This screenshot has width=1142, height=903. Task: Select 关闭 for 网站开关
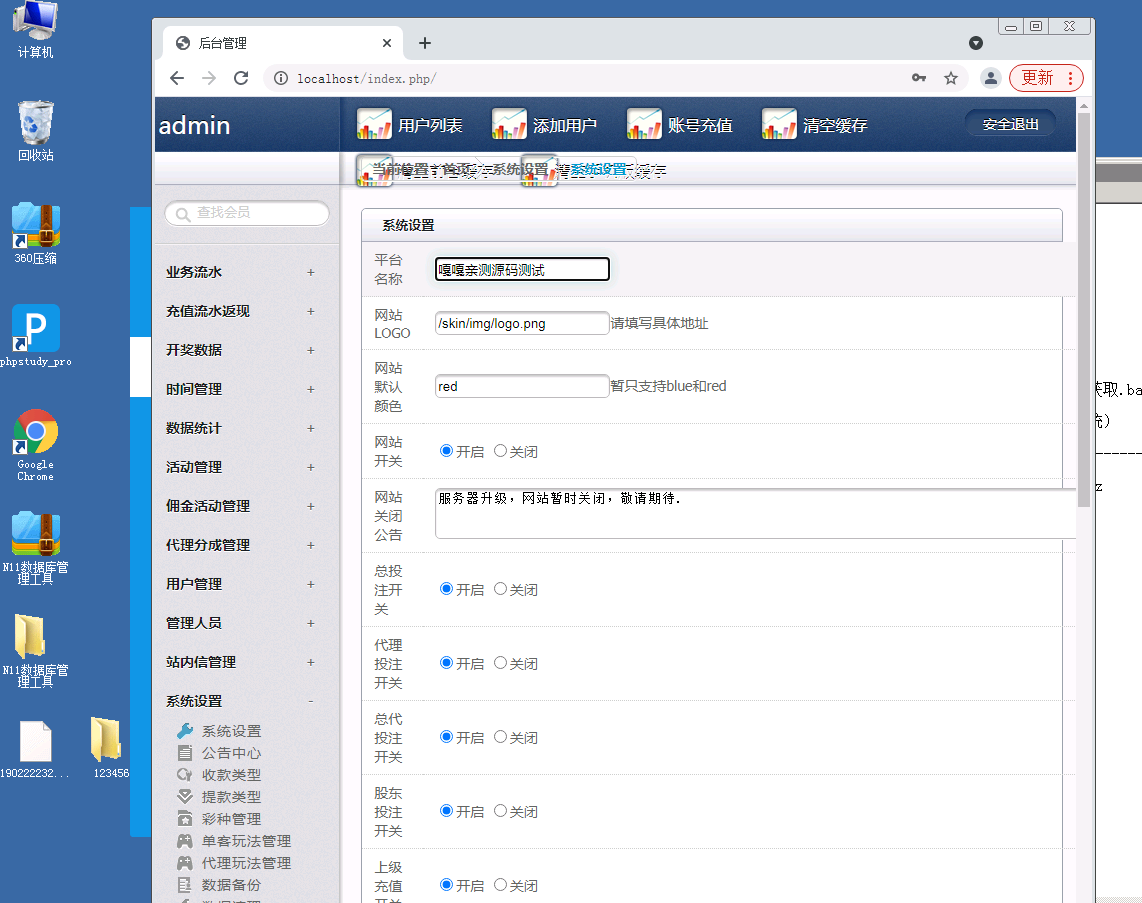(x=501, y=451)
